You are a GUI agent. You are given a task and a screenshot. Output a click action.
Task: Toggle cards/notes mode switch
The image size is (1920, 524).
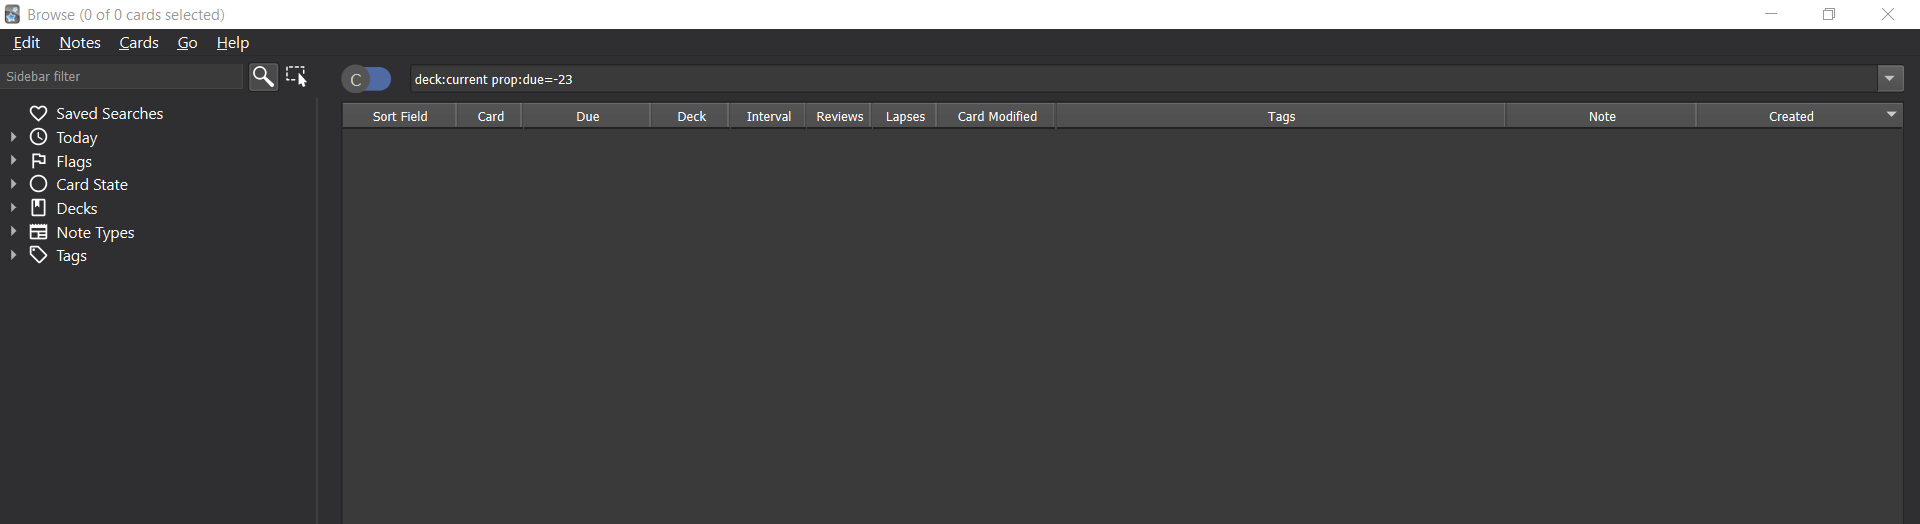pos(367,79)
